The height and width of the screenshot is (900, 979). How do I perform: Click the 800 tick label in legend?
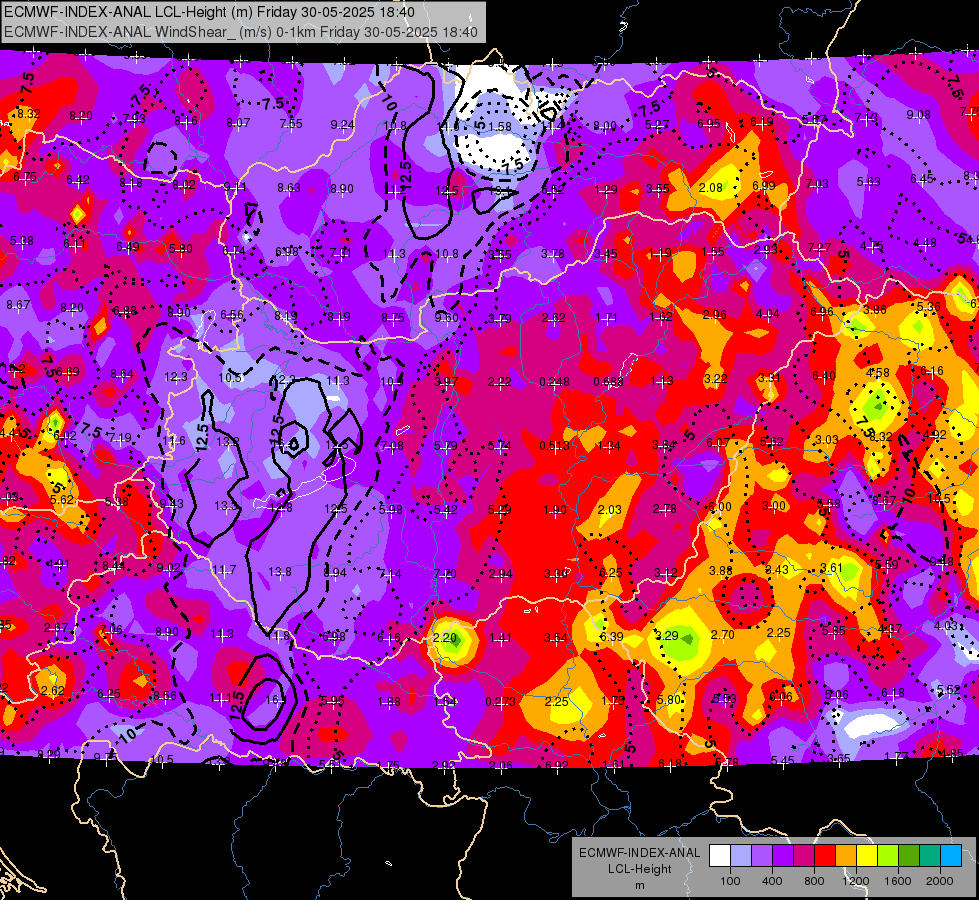814,881
